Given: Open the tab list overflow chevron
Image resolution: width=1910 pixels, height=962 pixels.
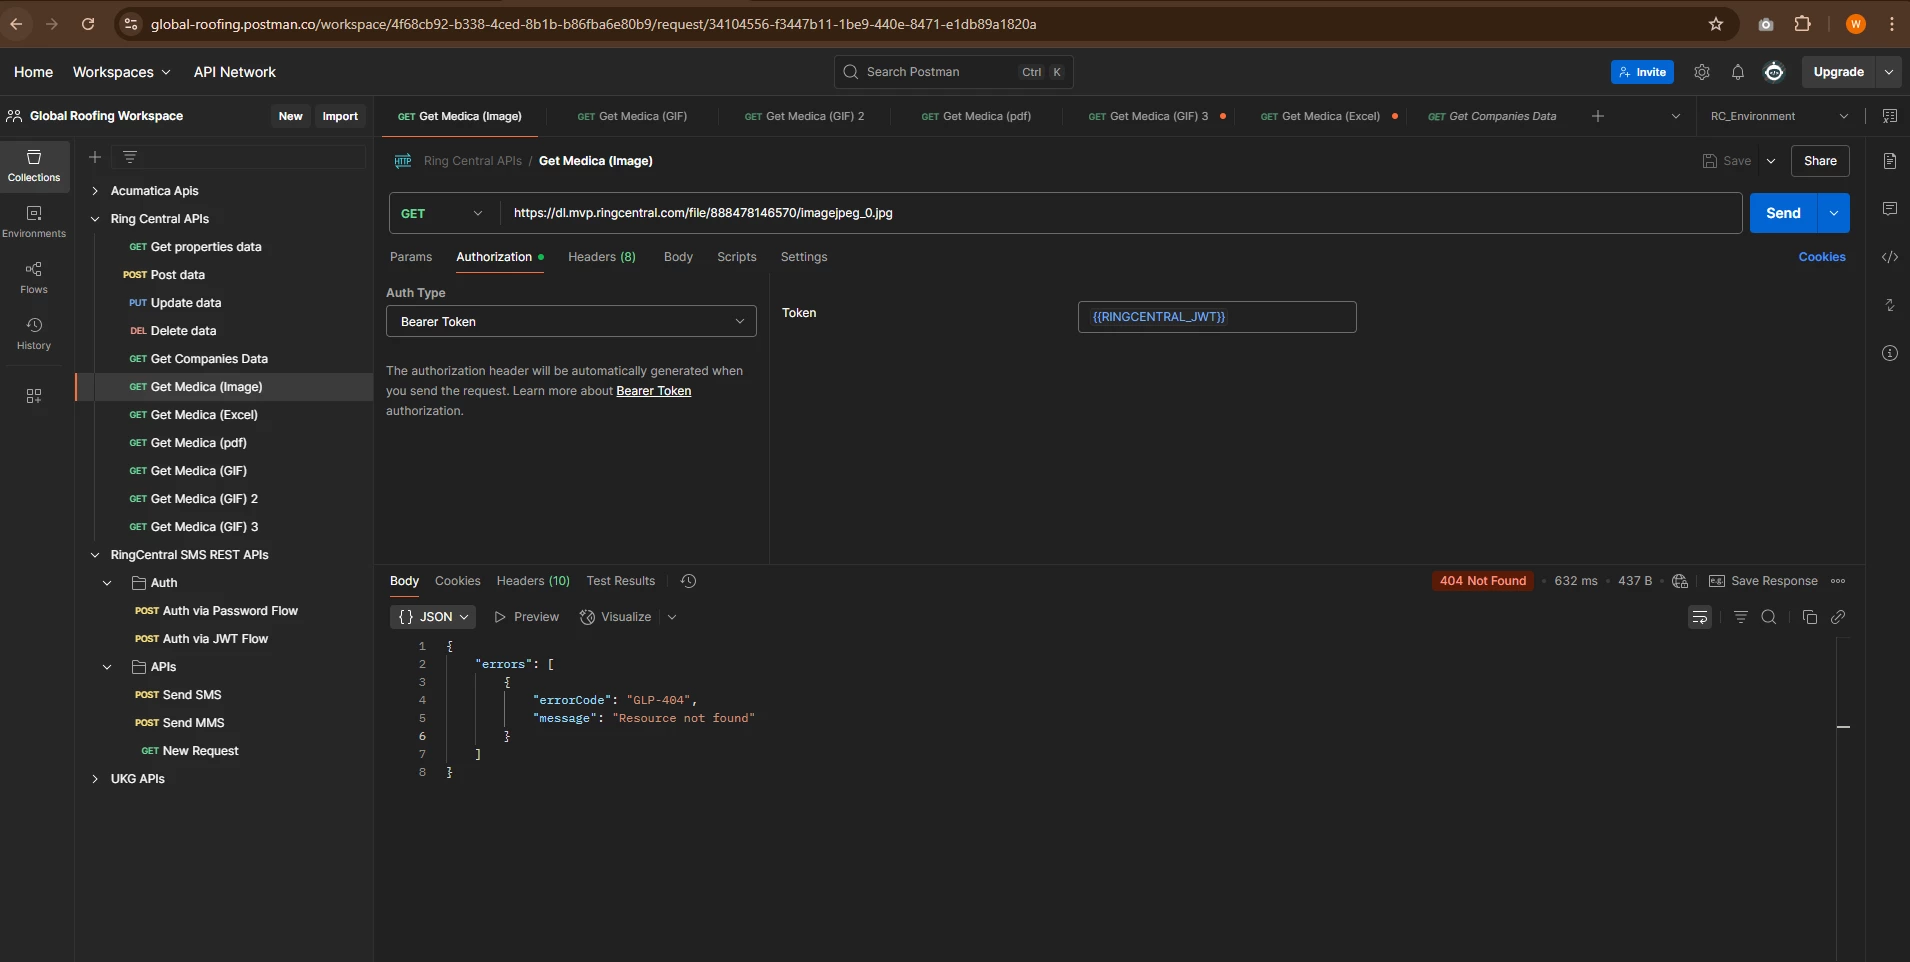Looking at the screenshot, I should point(1676,116).
